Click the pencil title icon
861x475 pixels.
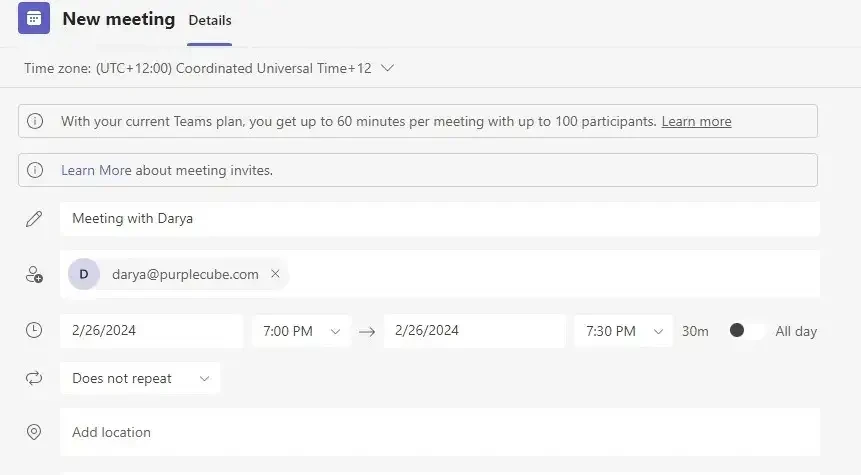click(x=34, y=219)
